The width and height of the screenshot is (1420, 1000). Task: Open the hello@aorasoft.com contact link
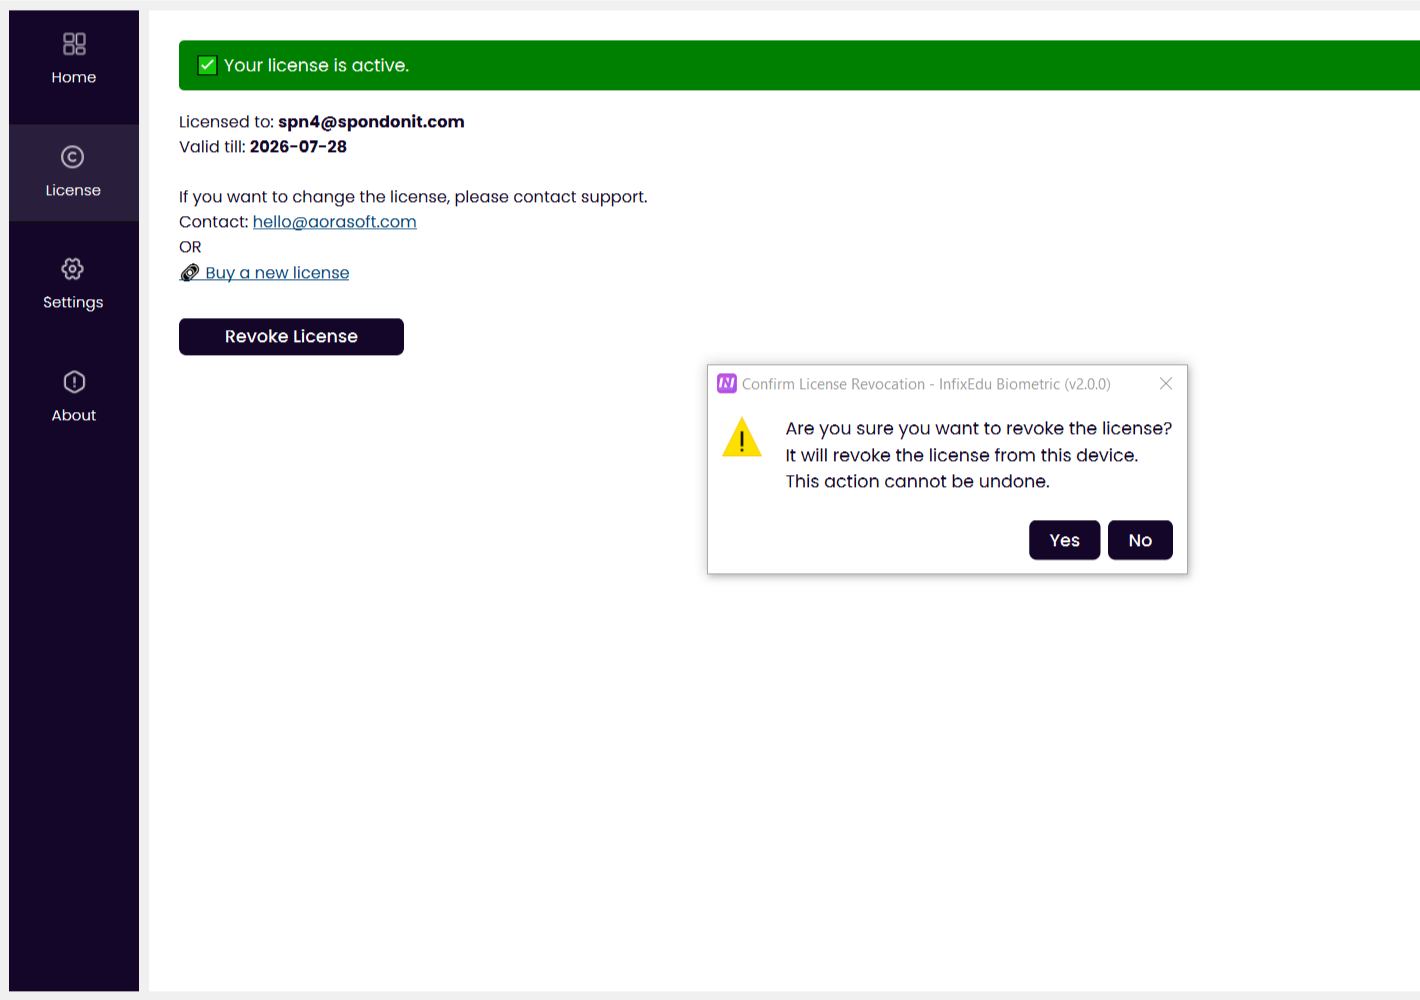click(x=334, y=222)
